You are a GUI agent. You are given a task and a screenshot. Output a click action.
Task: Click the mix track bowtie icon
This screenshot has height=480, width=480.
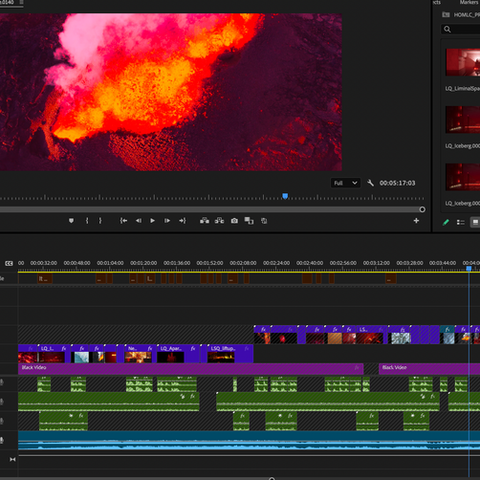pos(13,459)
